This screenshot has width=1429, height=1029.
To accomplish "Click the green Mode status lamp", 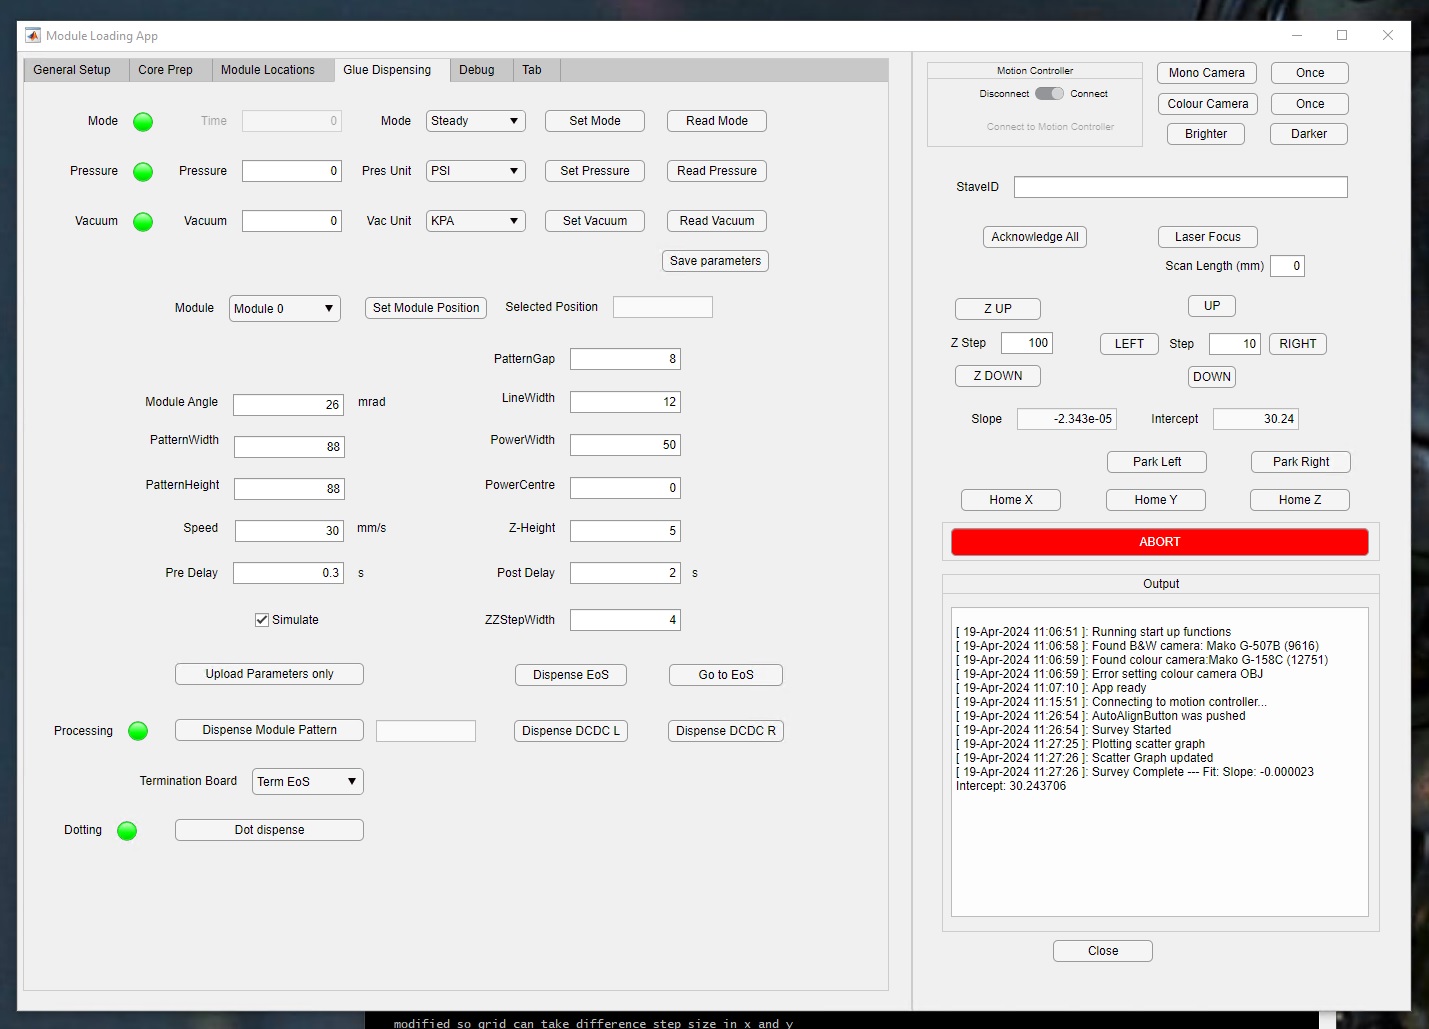I will click(x=143, y=122).
